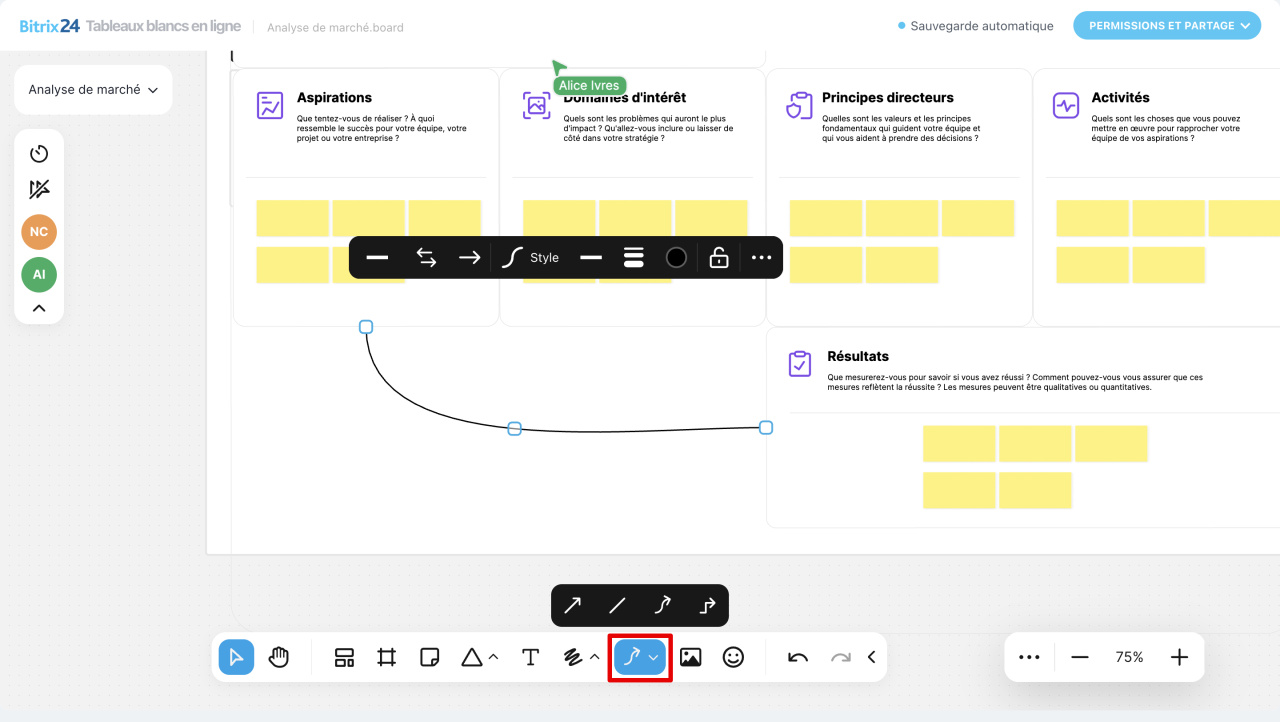Select the sticky note tool

pyautogui.click(x=430, y=657)
